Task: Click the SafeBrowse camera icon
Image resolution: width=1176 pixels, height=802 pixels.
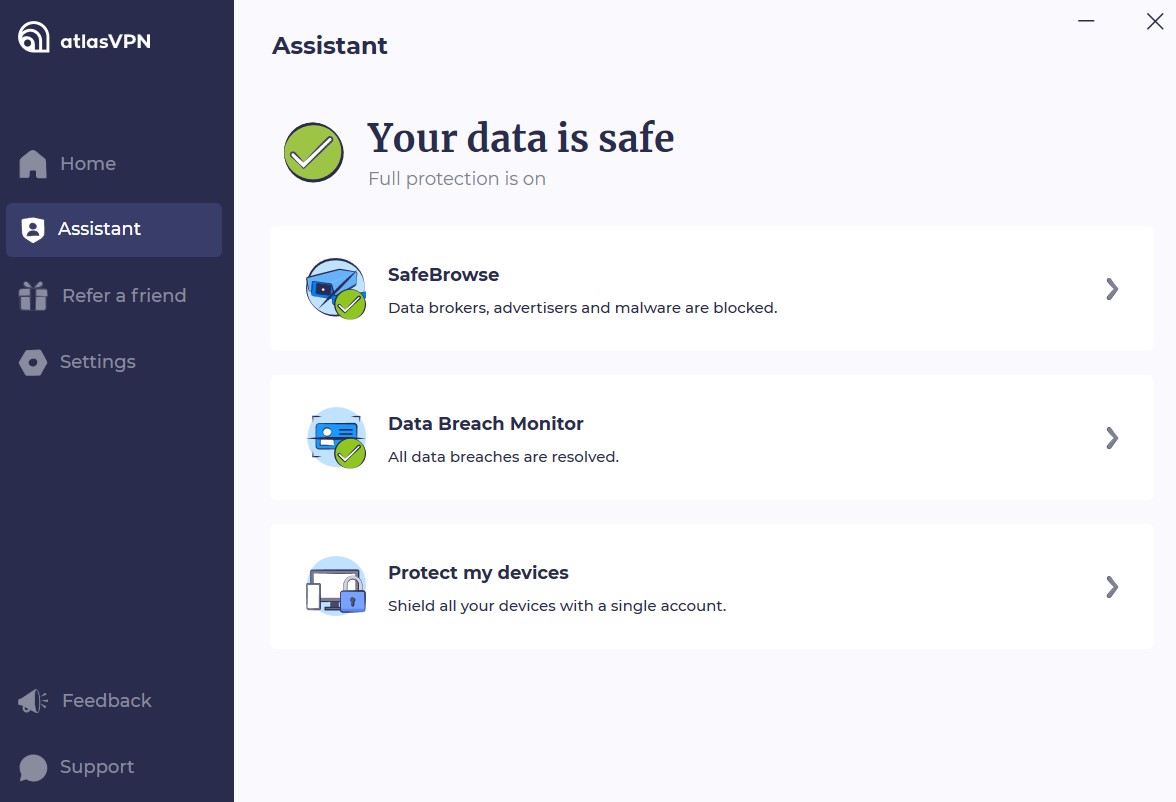Action: click(336, 289)
